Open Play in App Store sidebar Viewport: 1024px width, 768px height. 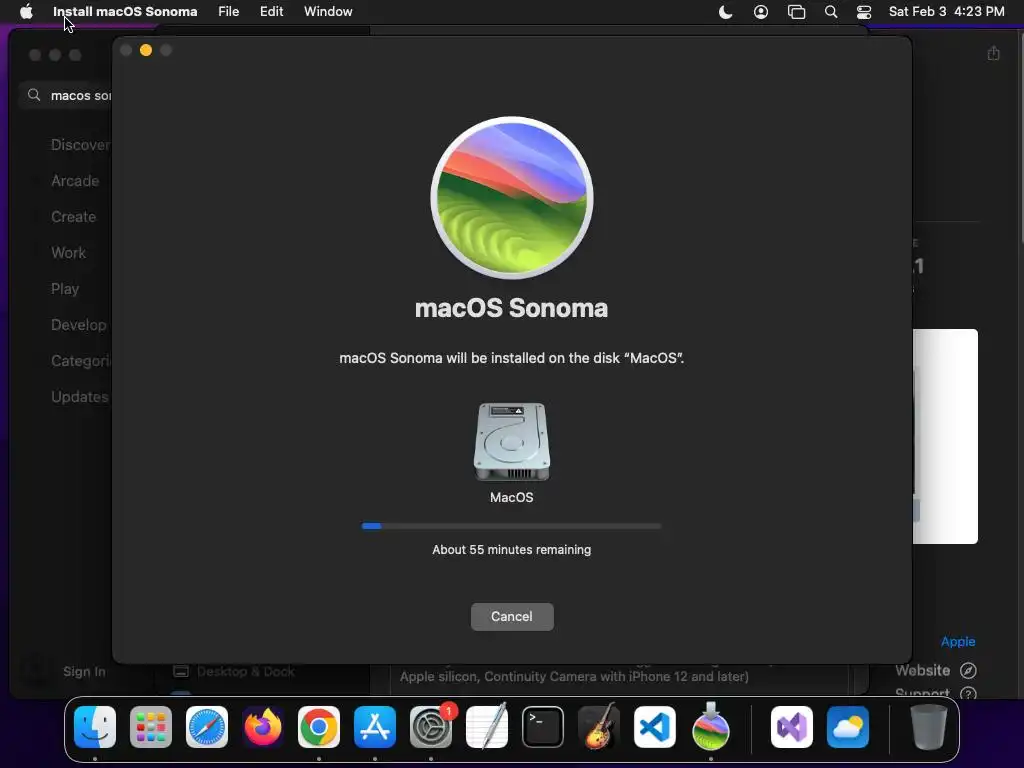click(65, 289)
